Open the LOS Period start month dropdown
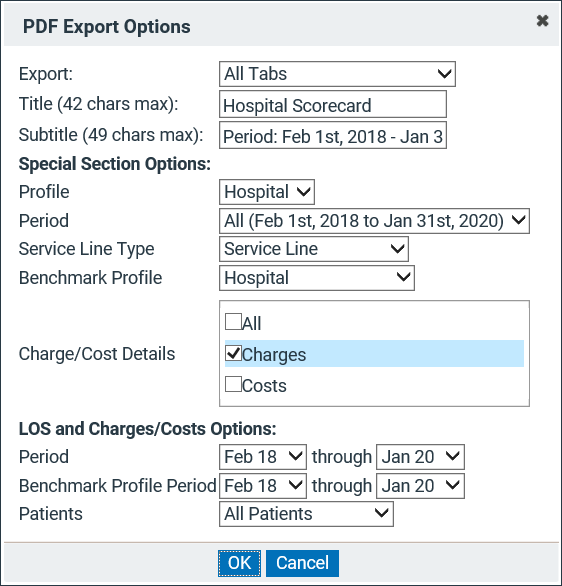 (x=263, y=457)
